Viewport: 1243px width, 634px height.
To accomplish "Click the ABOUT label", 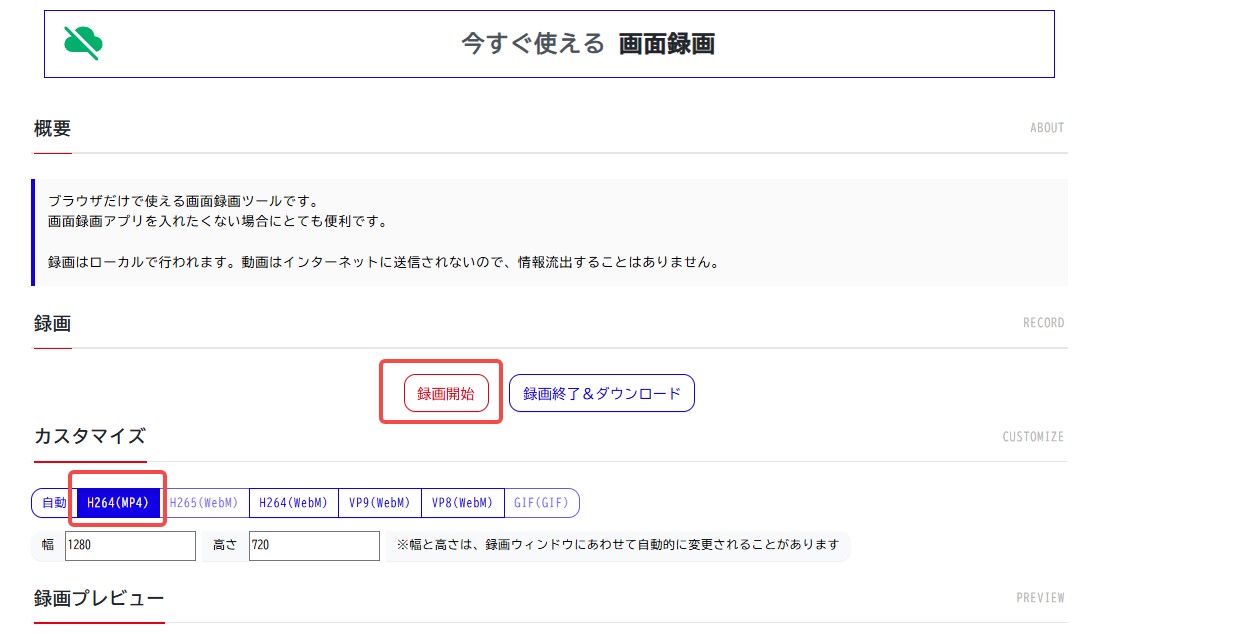I will pyautogui.click(x=1047, y=128).
